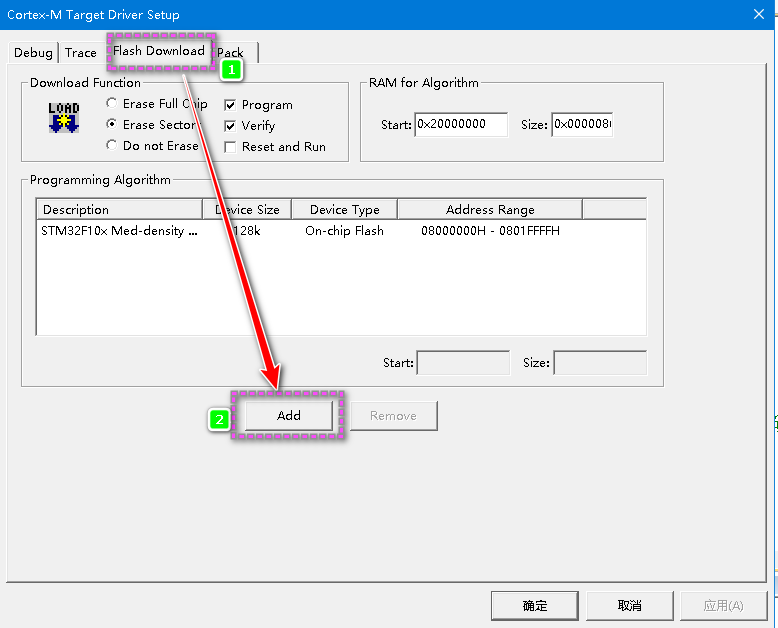Edit RAM for Algorithm Size field
Viewport: 778px width, 628px height.
pyautogui.click(x=582, y=124)
